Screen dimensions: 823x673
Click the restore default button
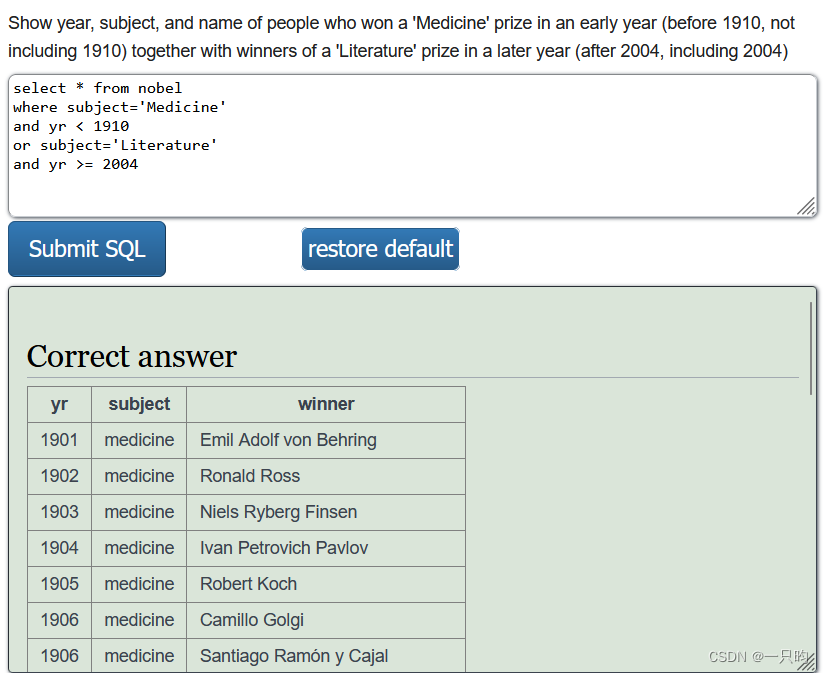(x=380, y=249)
